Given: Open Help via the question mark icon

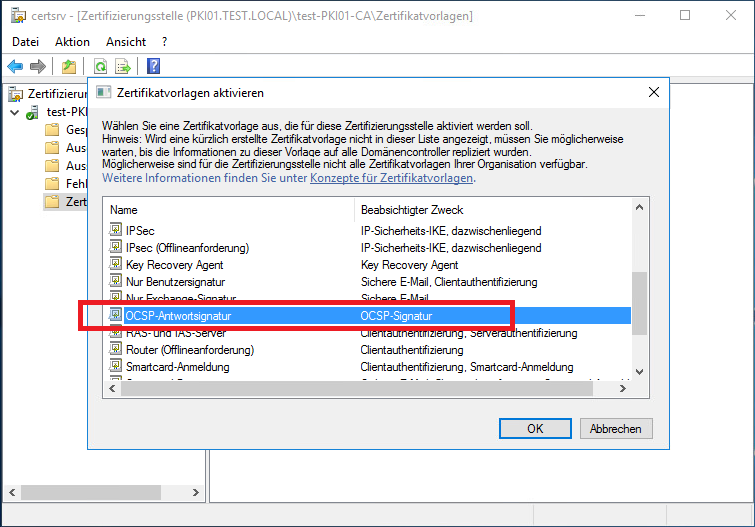Looking at the screenshot, I should 153,66.
